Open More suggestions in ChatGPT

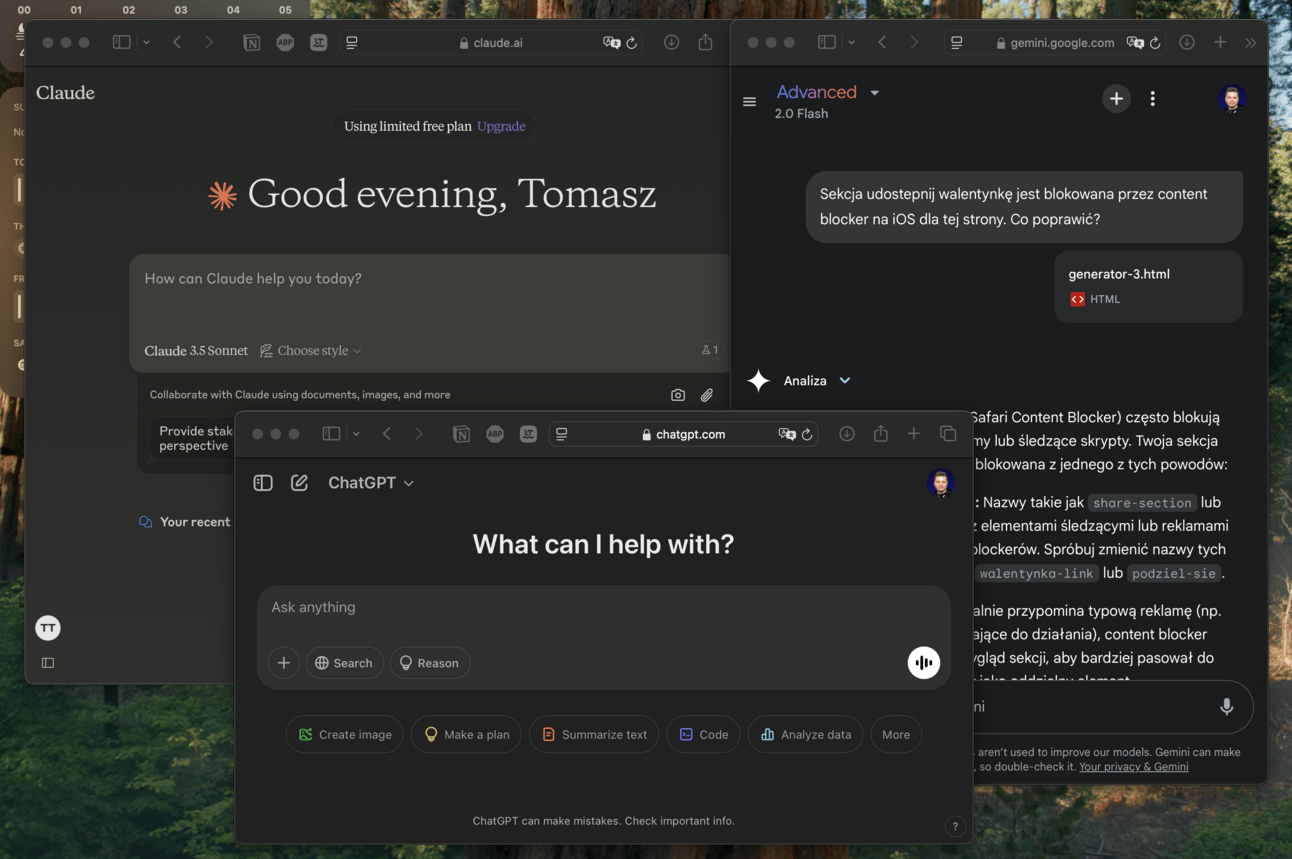coord(896,734)
